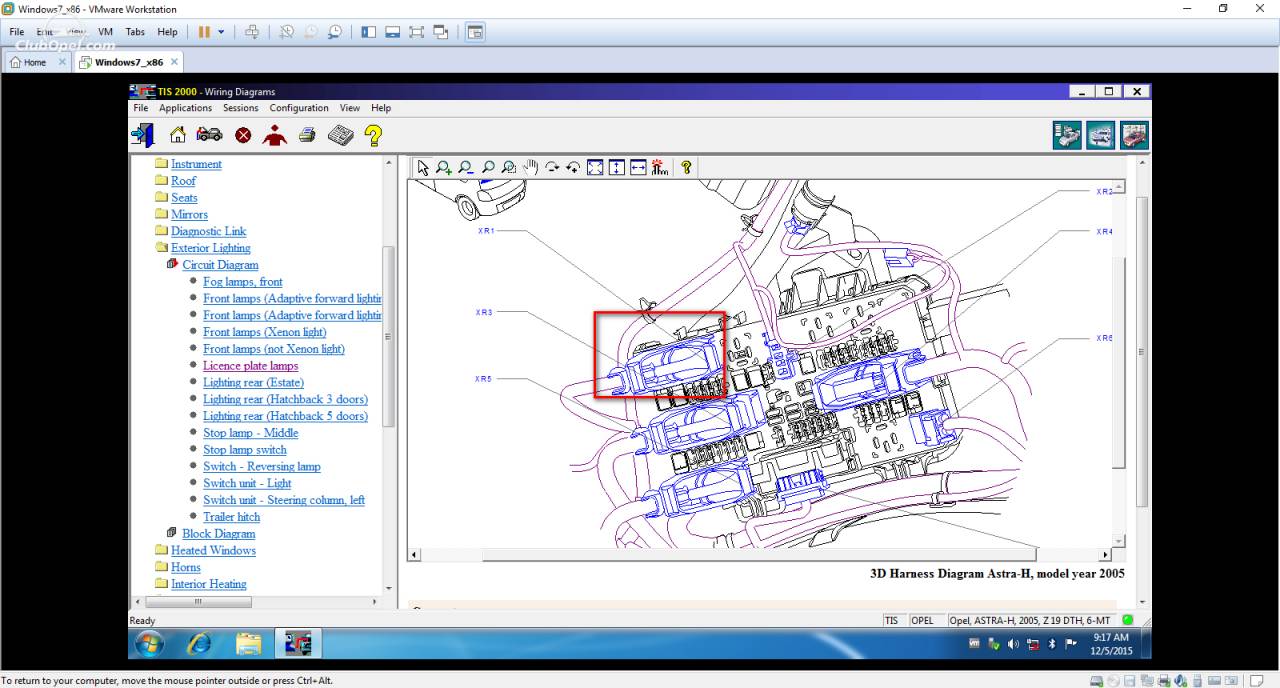This screenshot has width=1280, height=688.
Task: Click the exit door icon in TIS toolbar
Action: pyautogui.click(x=142, y=135)
